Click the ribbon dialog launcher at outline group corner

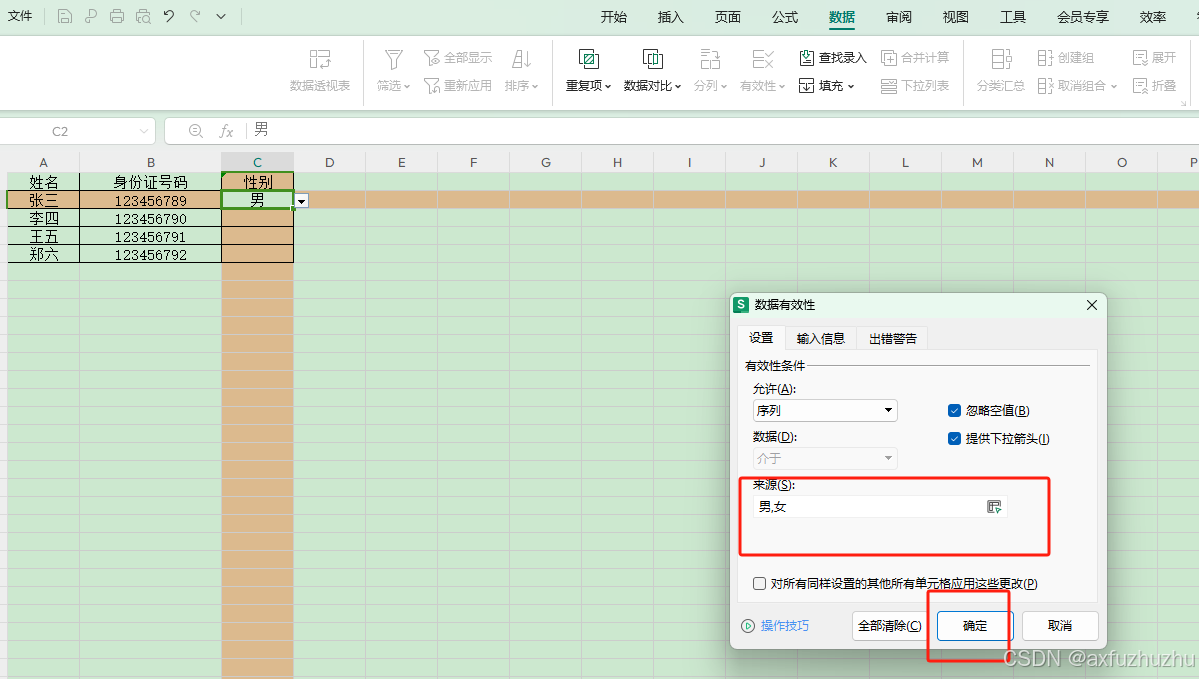[1184, 102]
